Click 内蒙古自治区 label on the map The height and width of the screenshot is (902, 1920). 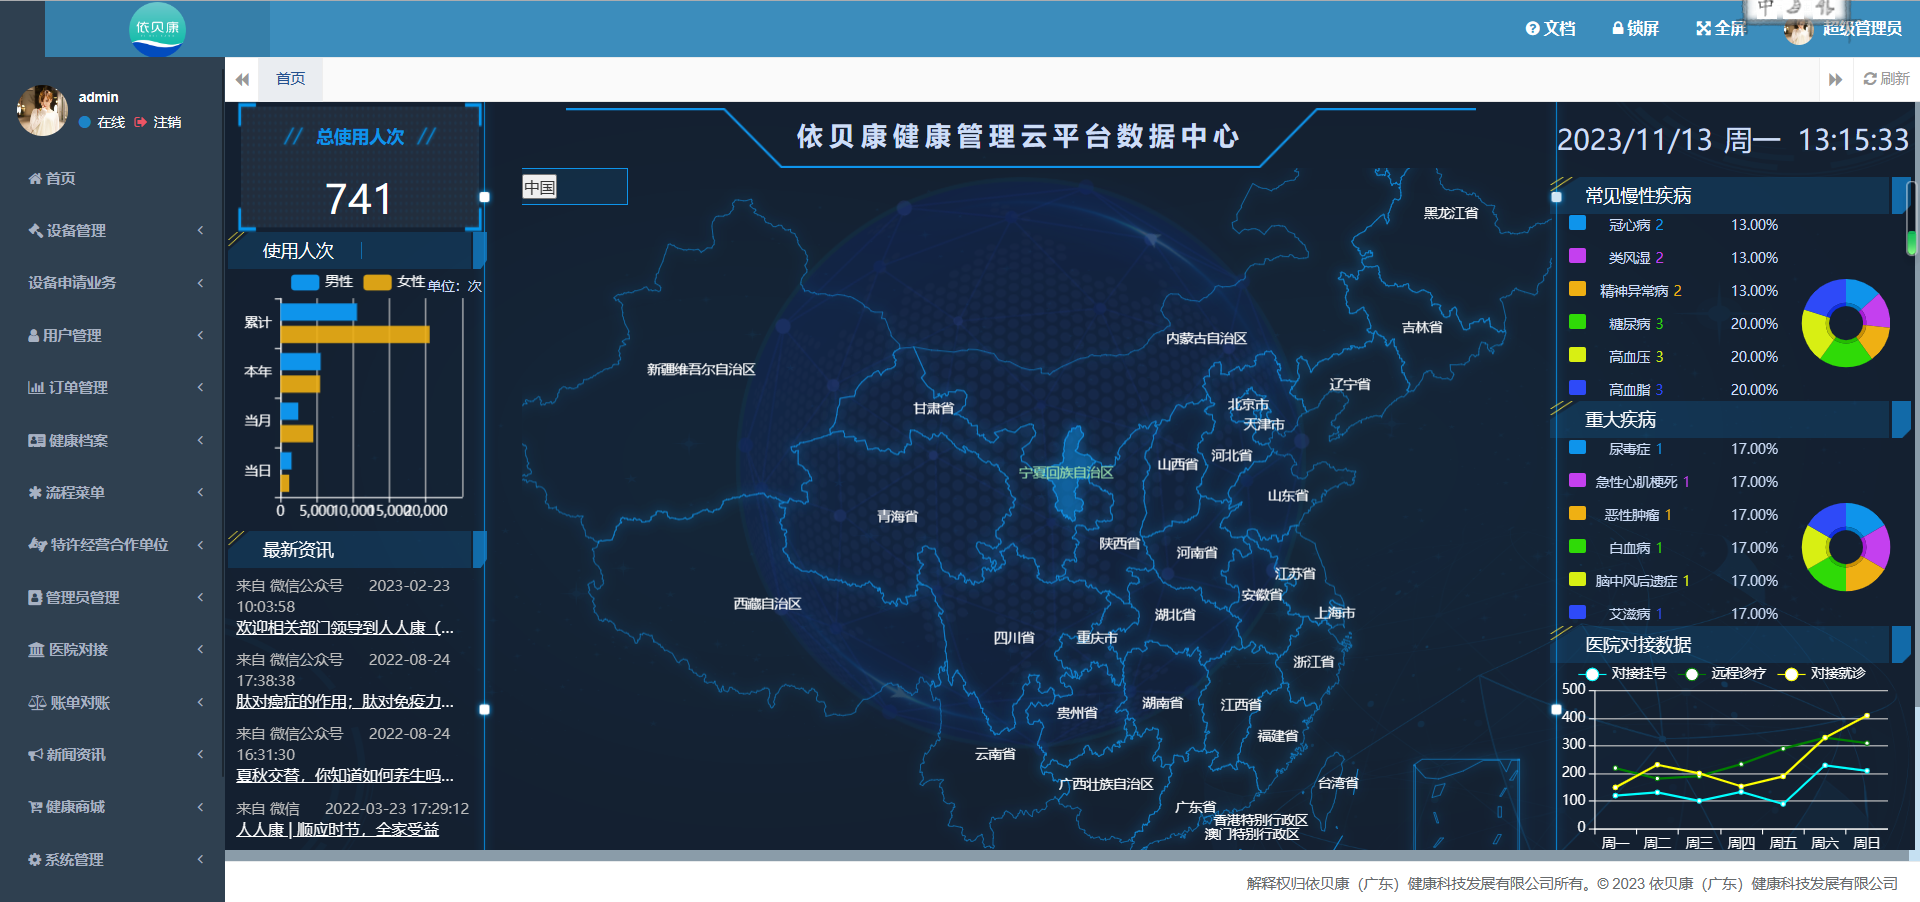pos(1206,339)
